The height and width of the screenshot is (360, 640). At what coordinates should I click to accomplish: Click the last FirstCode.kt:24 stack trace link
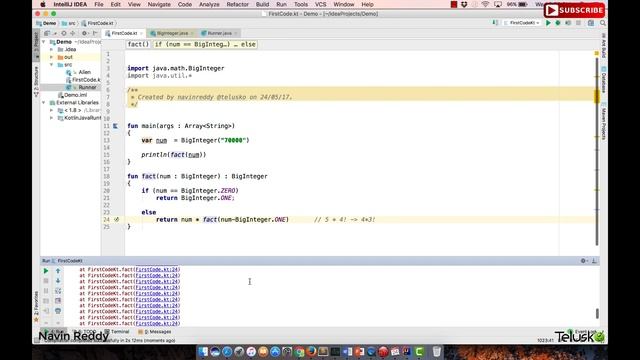[x=157, y=324]
